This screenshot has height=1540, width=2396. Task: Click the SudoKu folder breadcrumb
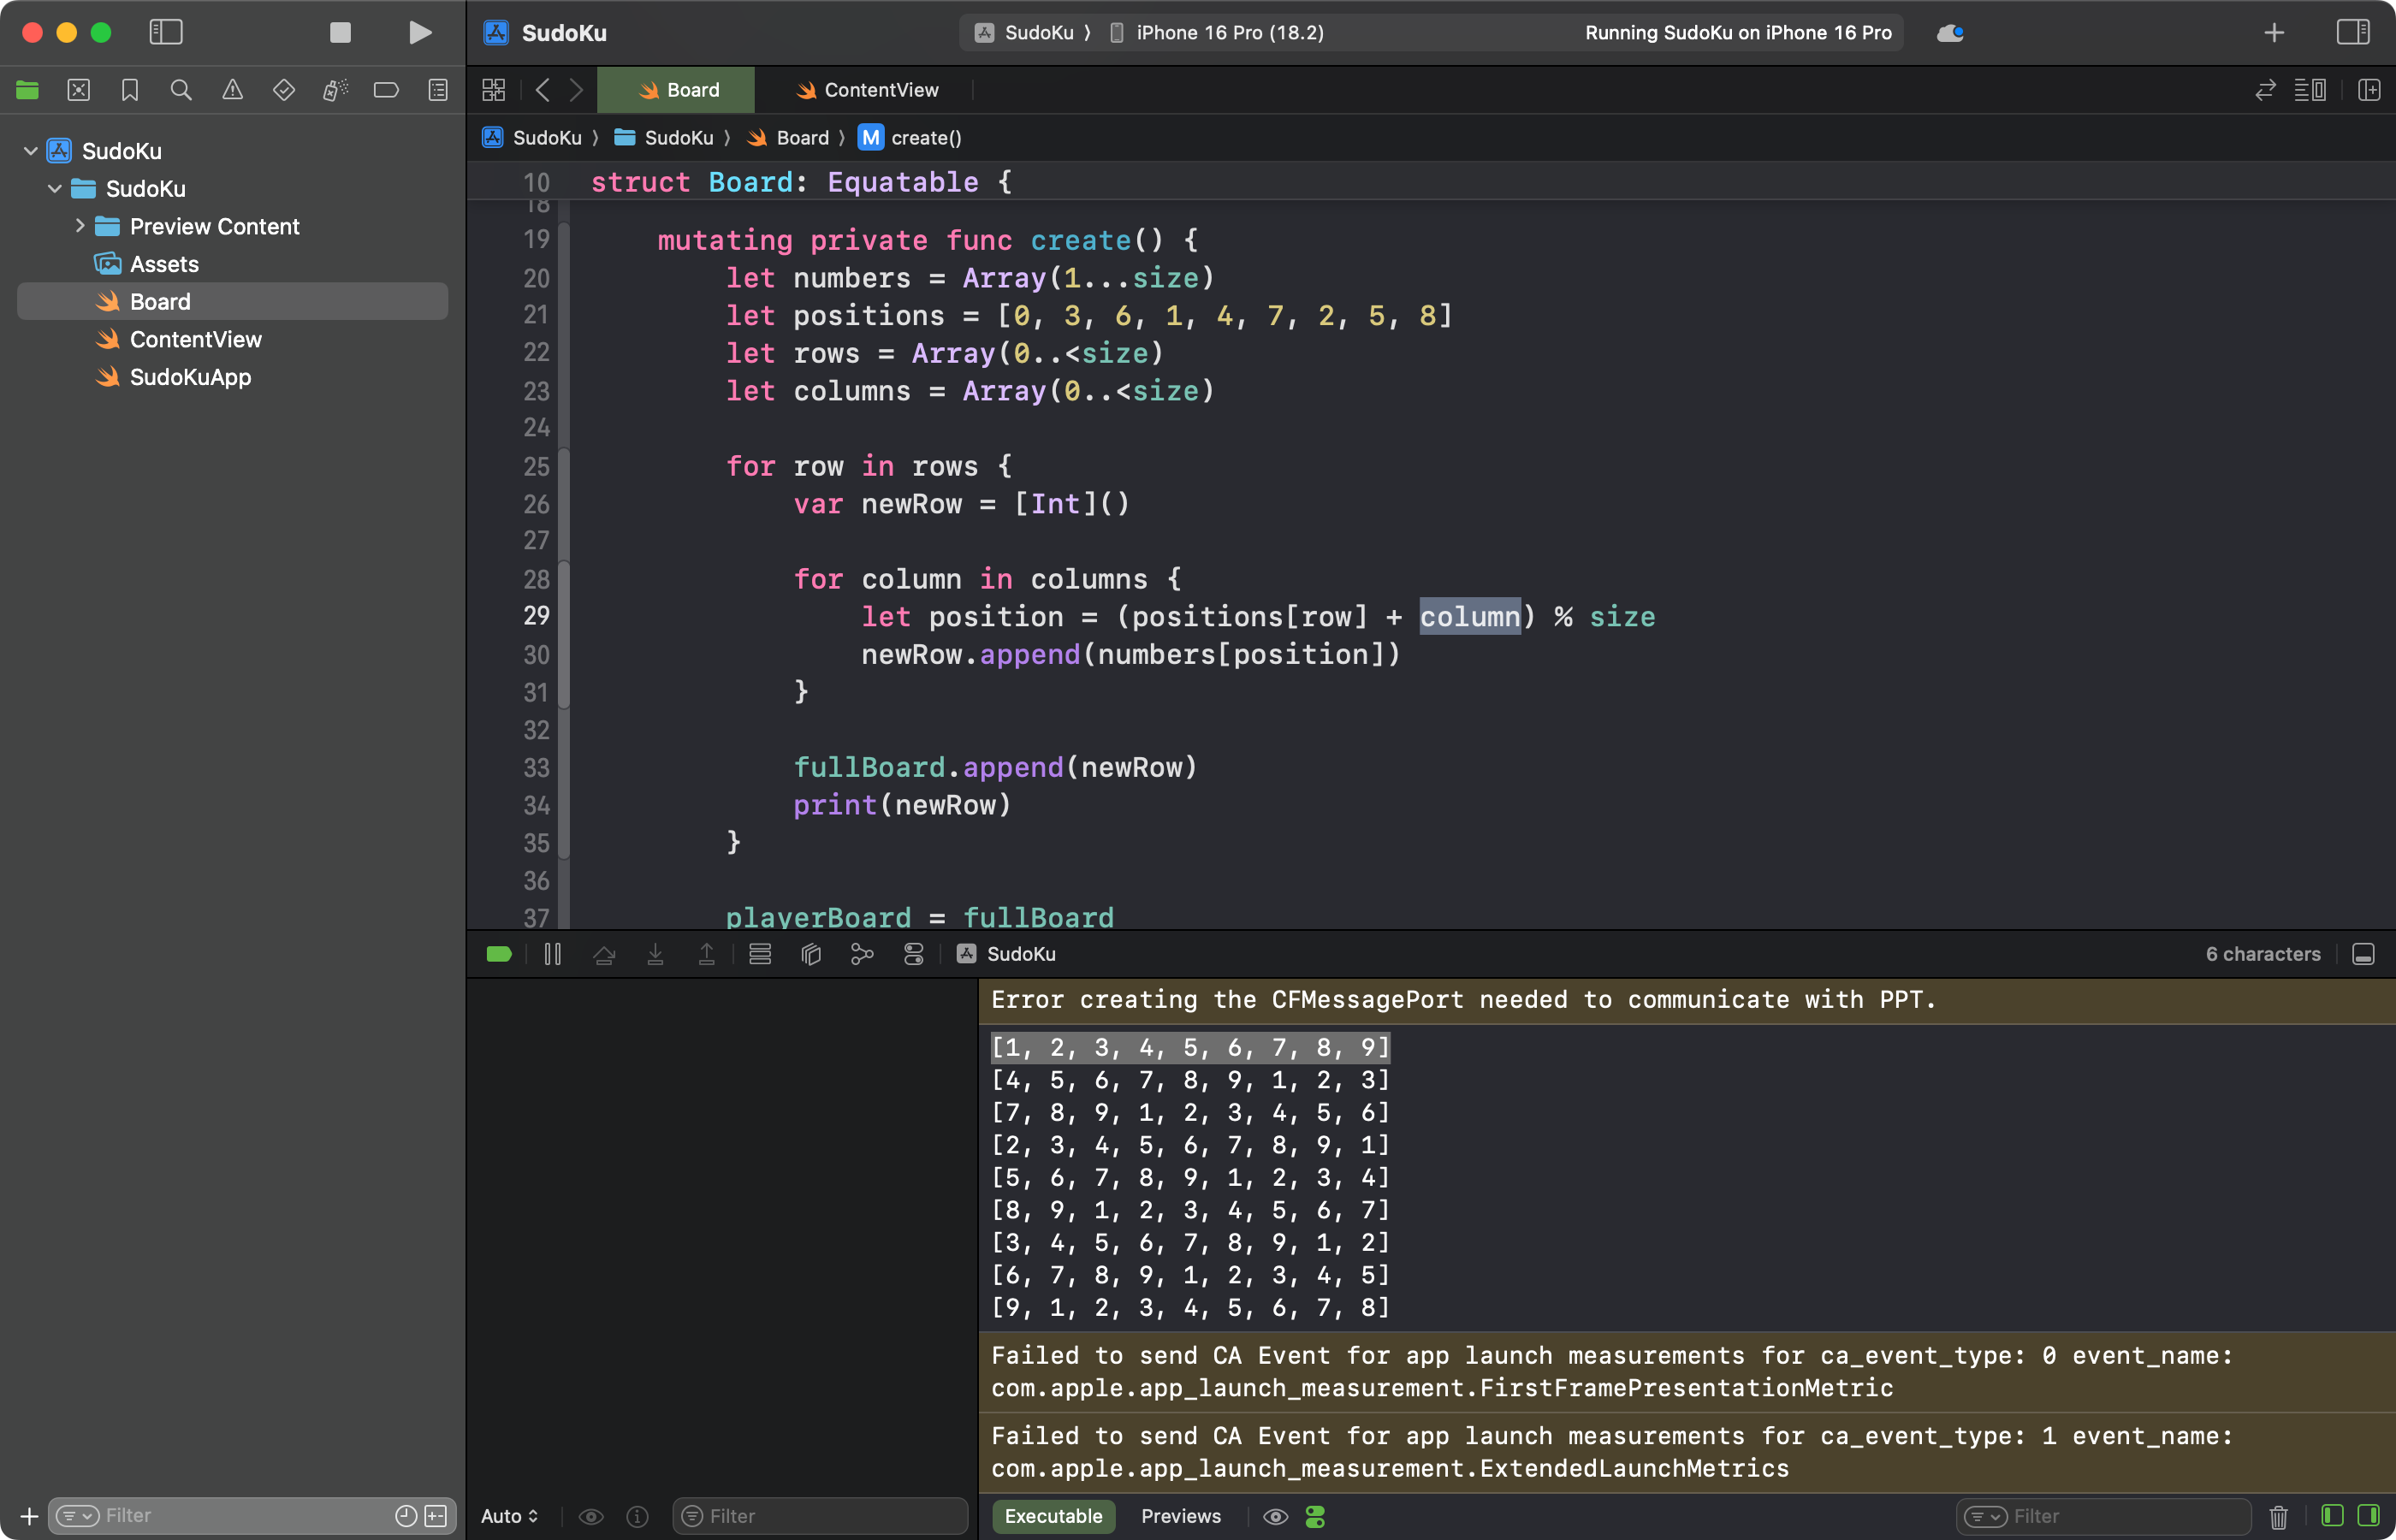[664, 138]
